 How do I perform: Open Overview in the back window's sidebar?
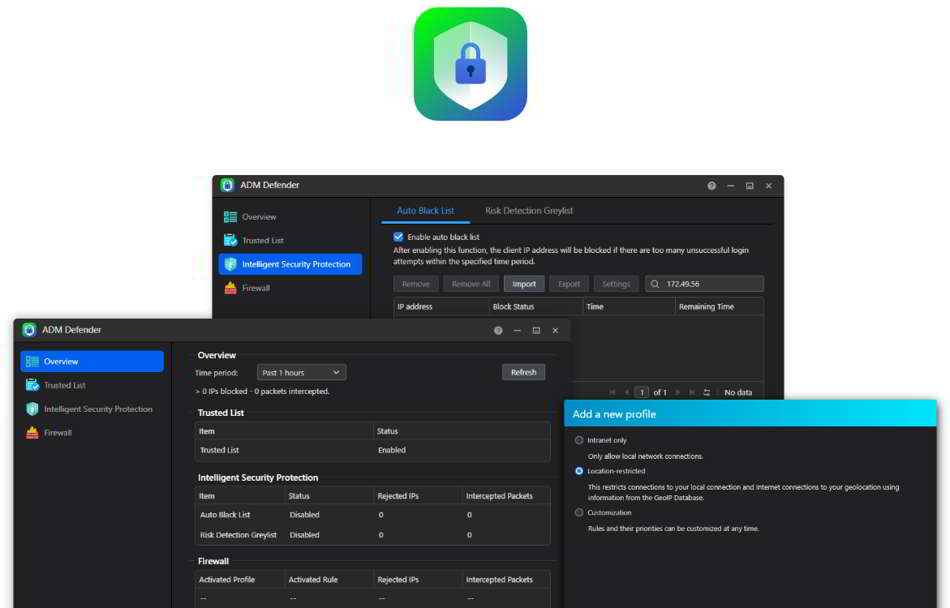290,217
